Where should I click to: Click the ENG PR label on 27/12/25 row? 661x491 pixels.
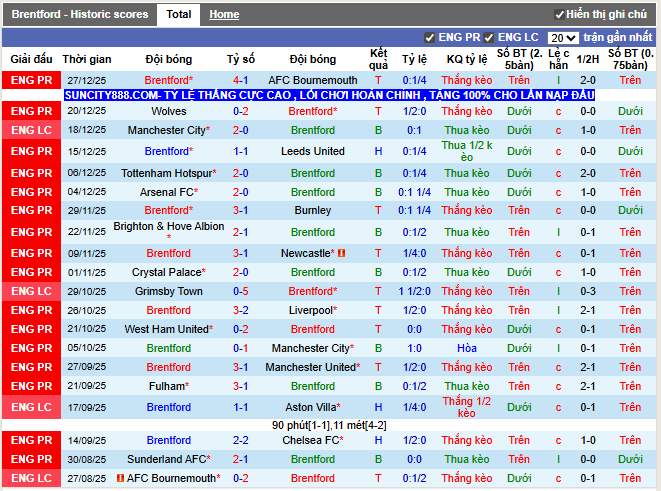pyautogui.click(x=32, y=80)
